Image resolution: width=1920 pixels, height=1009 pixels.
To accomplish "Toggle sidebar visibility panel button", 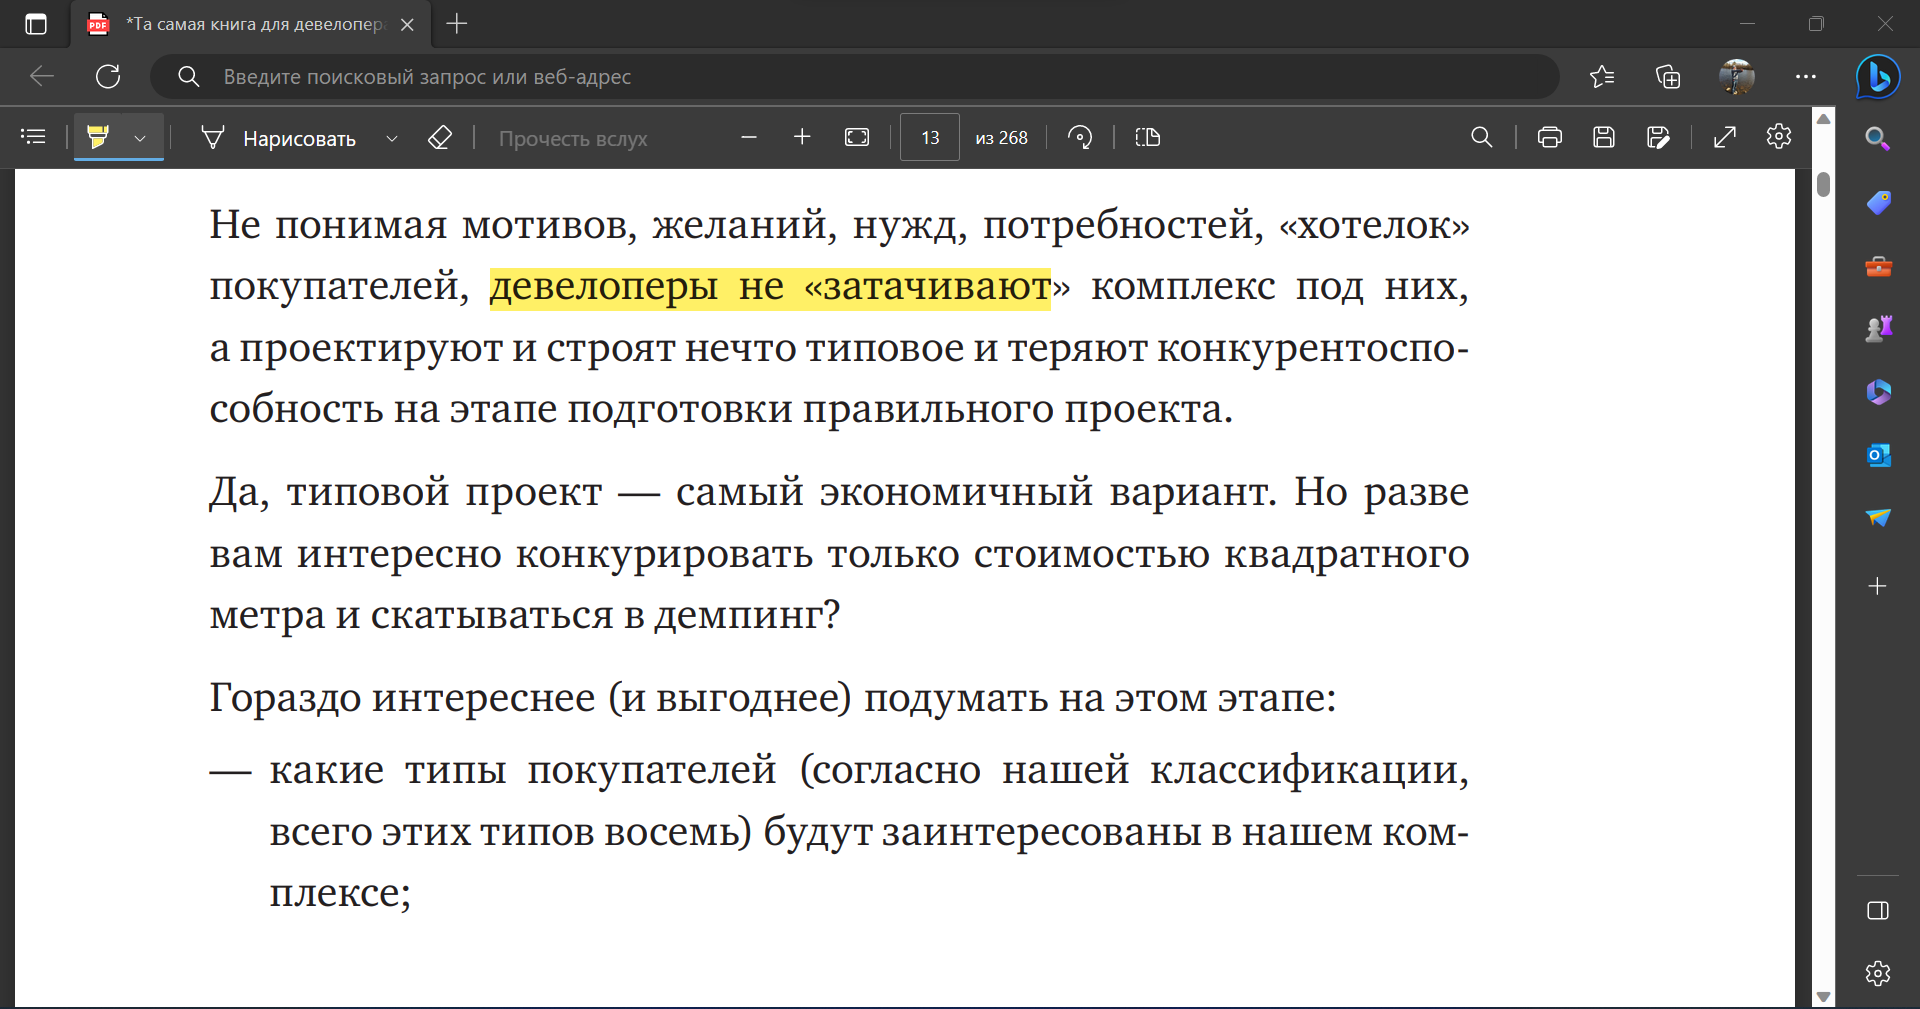I will tap(1878, 910).
